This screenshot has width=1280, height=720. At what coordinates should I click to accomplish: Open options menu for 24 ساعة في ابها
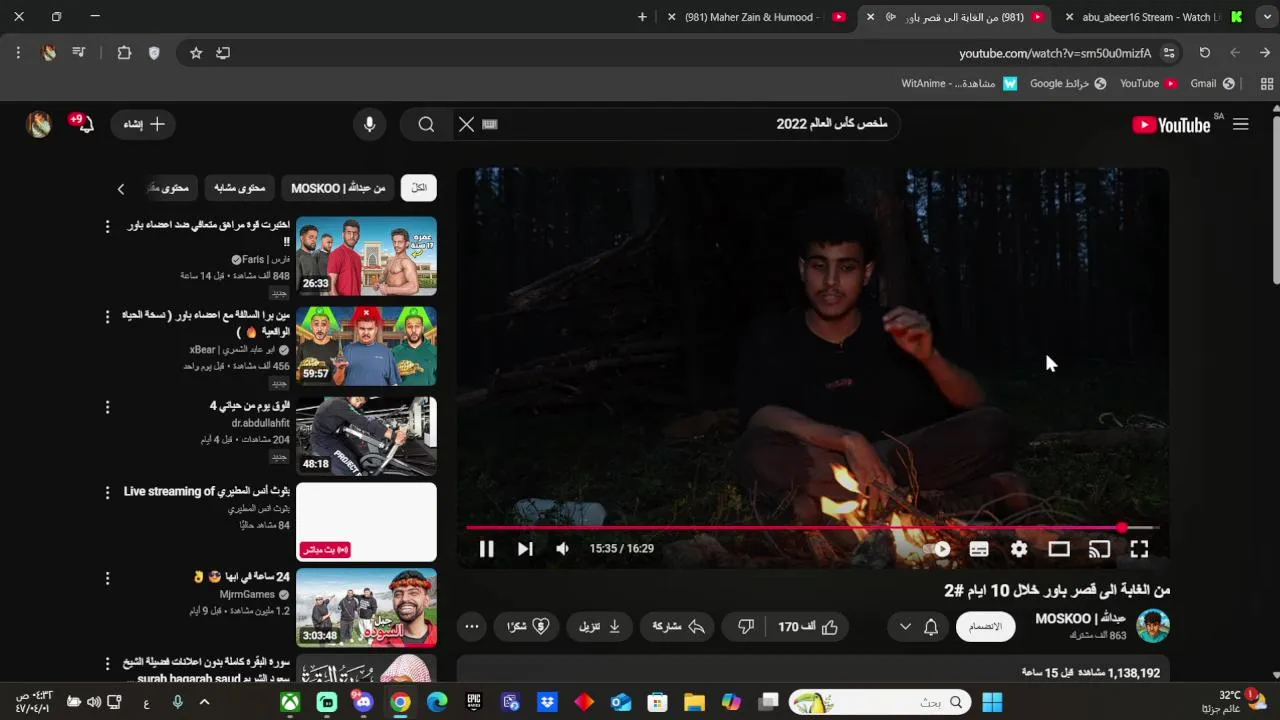[x=108, y=579]
